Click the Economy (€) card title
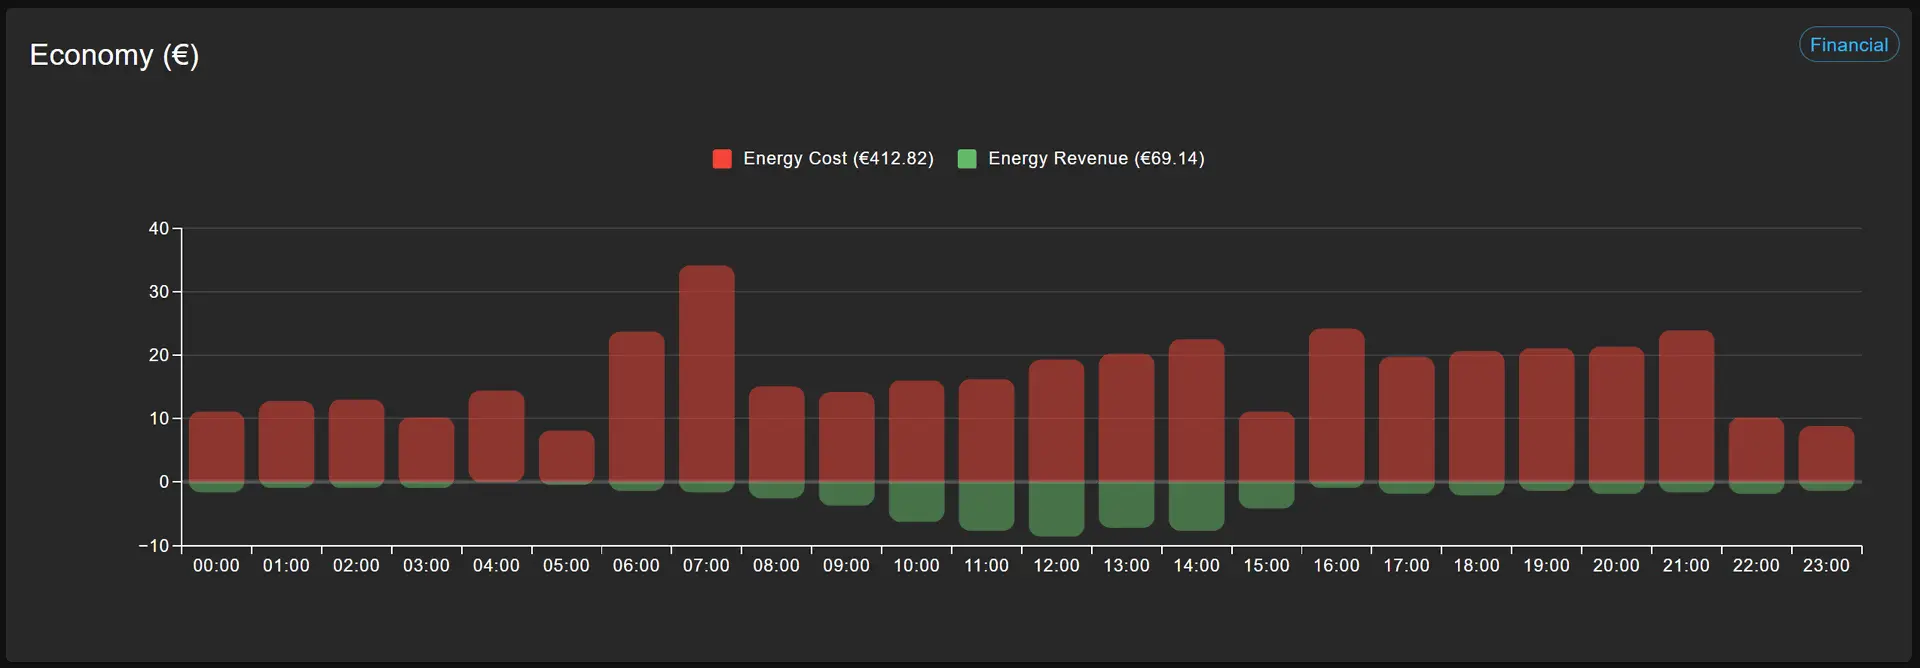1920x668 pixels. pos(114,55)
